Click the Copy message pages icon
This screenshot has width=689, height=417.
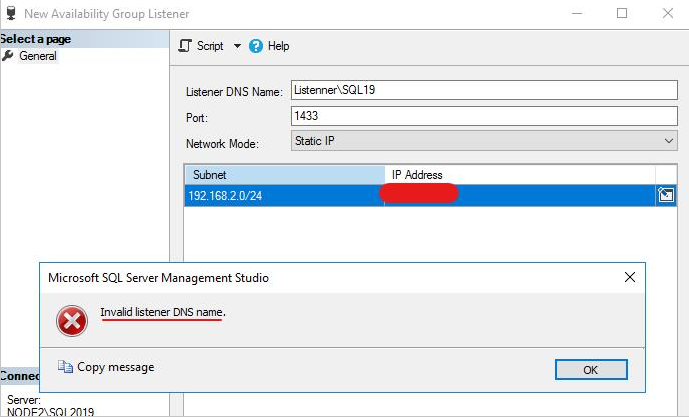tap(65, 366)
